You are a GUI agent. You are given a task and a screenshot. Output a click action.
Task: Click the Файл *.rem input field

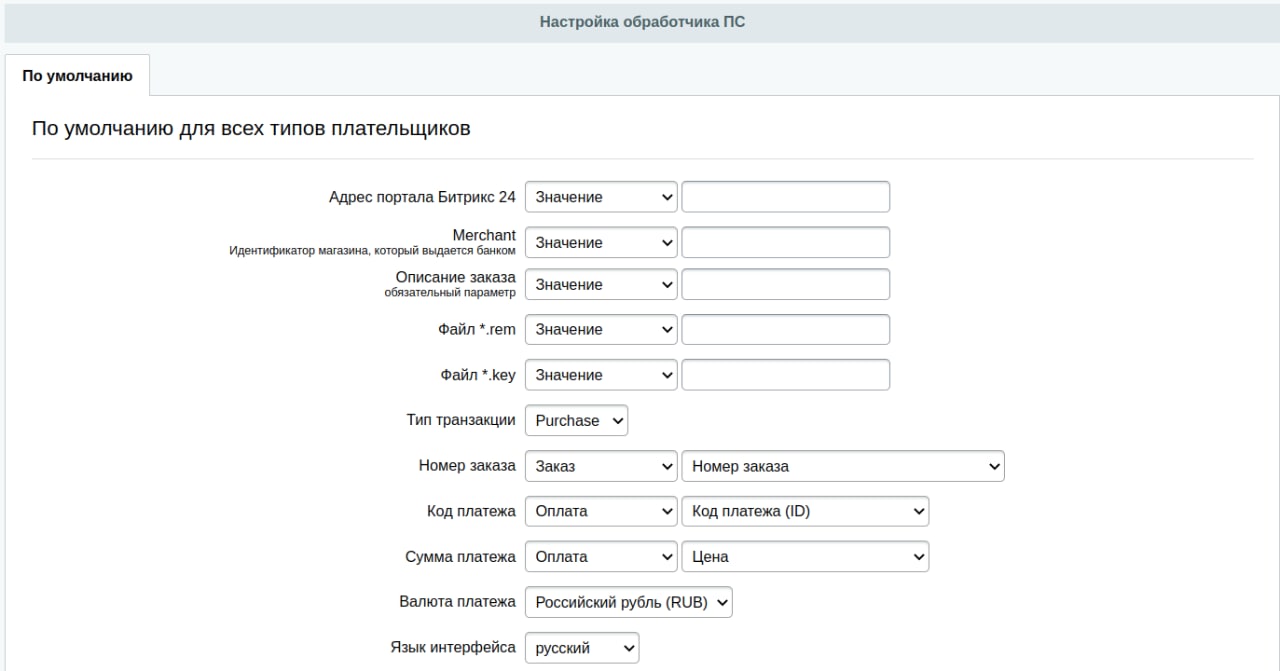pyautogui.click(x=785, y=330)
